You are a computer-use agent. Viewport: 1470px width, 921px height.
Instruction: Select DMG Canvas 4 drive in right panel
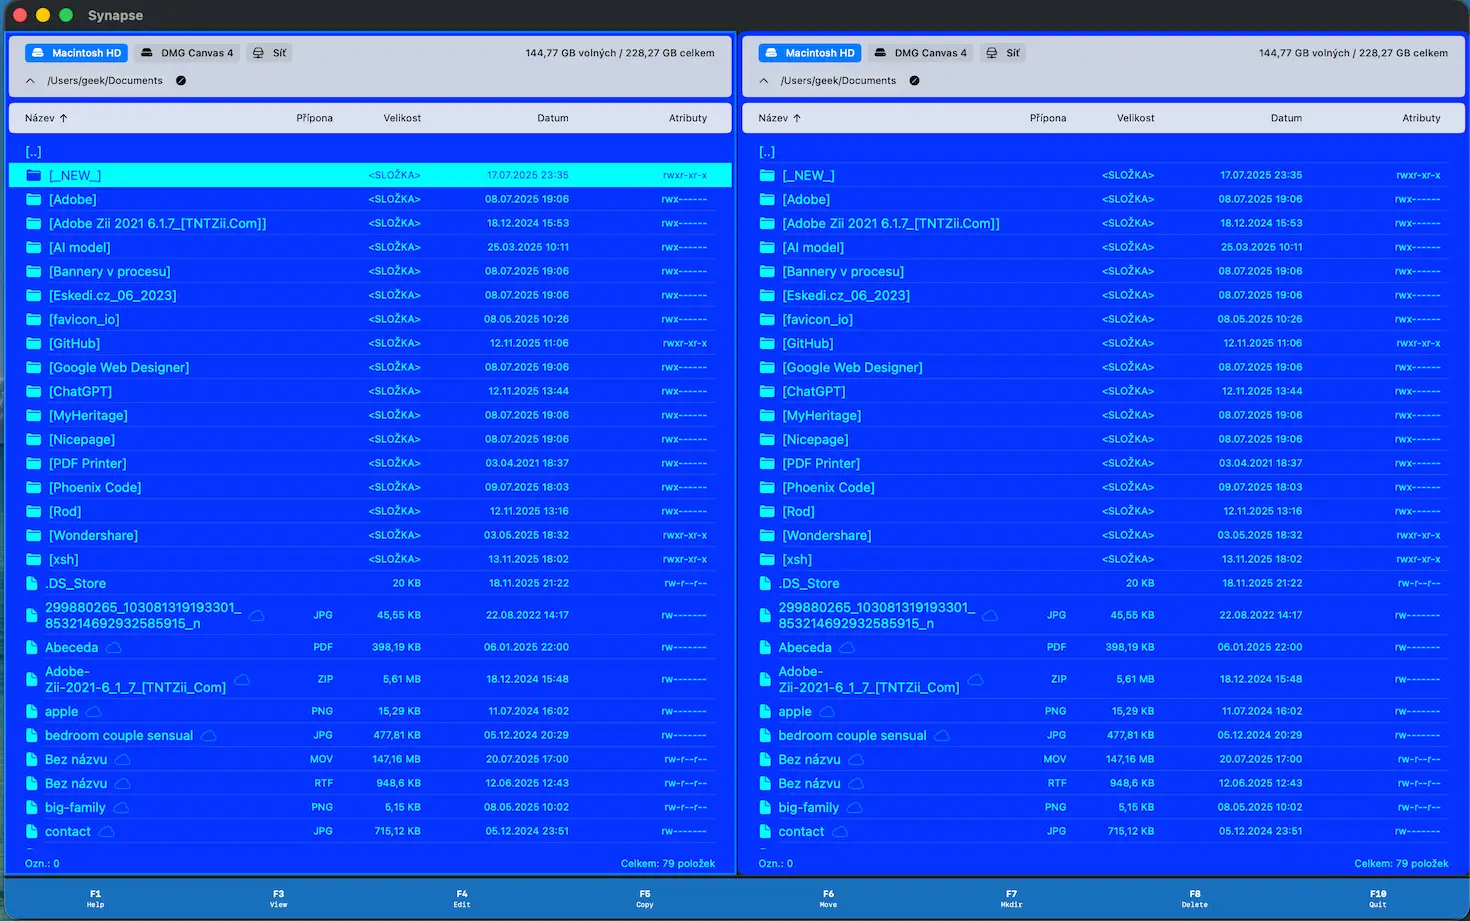tap(920, 53)
